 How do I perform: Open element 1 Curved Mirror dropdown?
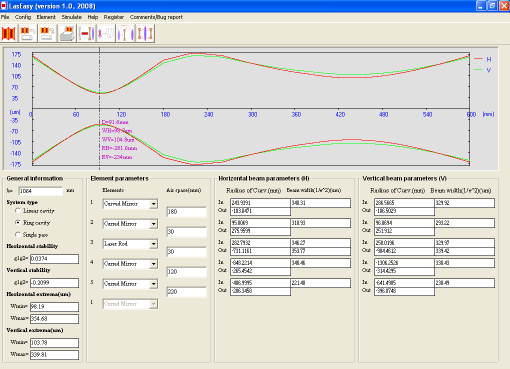click(x=153, y=204)
